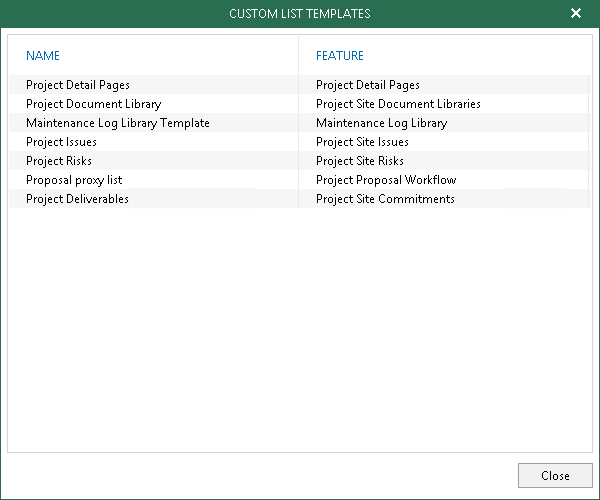Viewport: 600px width, 500px height.
Task: Click the Close button
Action: (555, 475)
